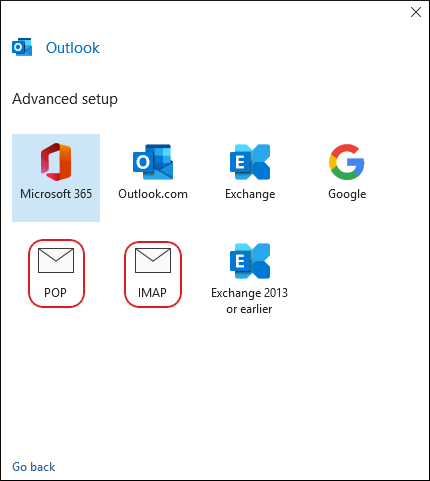This screenshot has width=430, height=481.
Task: Close the Outlook setup dialog
Action: click(416, 12)
